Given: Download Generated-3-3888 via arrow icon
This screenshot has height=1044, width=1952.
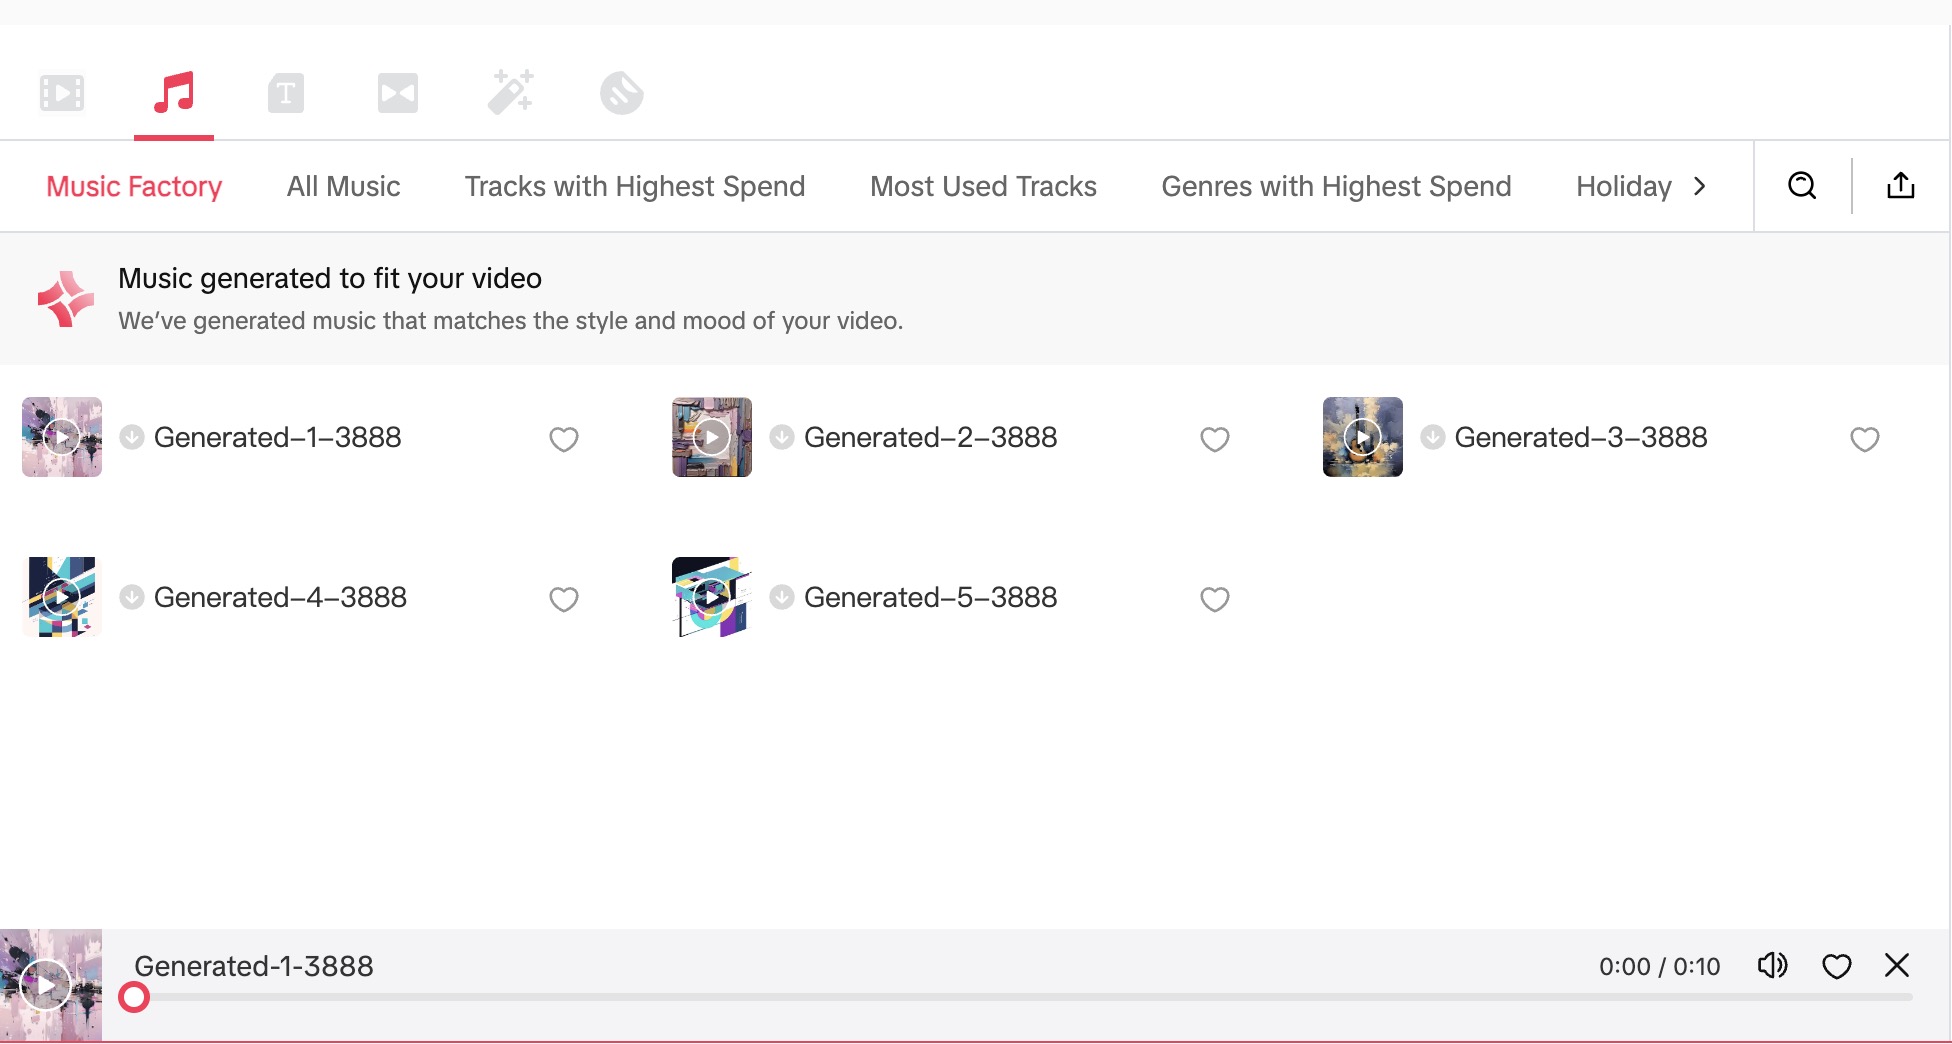Looking at the screenshot, I should pos(1433,437).
